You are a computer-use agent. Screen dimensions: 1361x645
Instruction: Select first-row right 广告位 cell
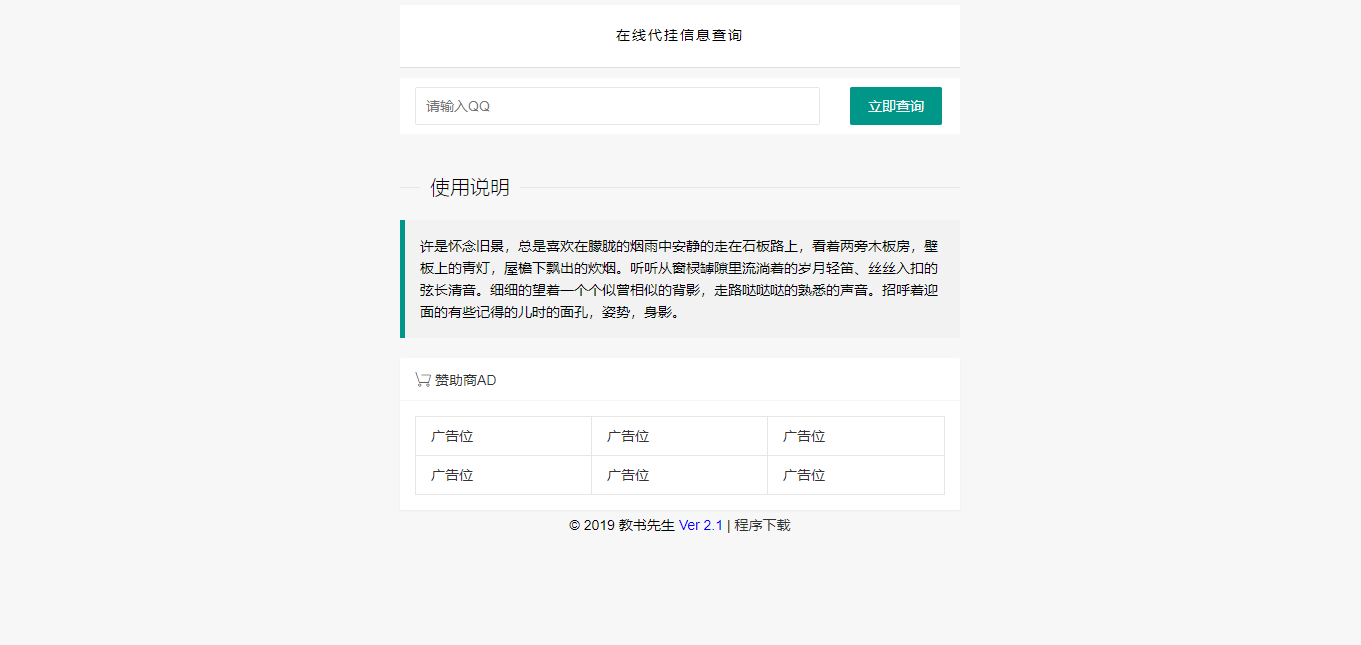pos(855,436)
